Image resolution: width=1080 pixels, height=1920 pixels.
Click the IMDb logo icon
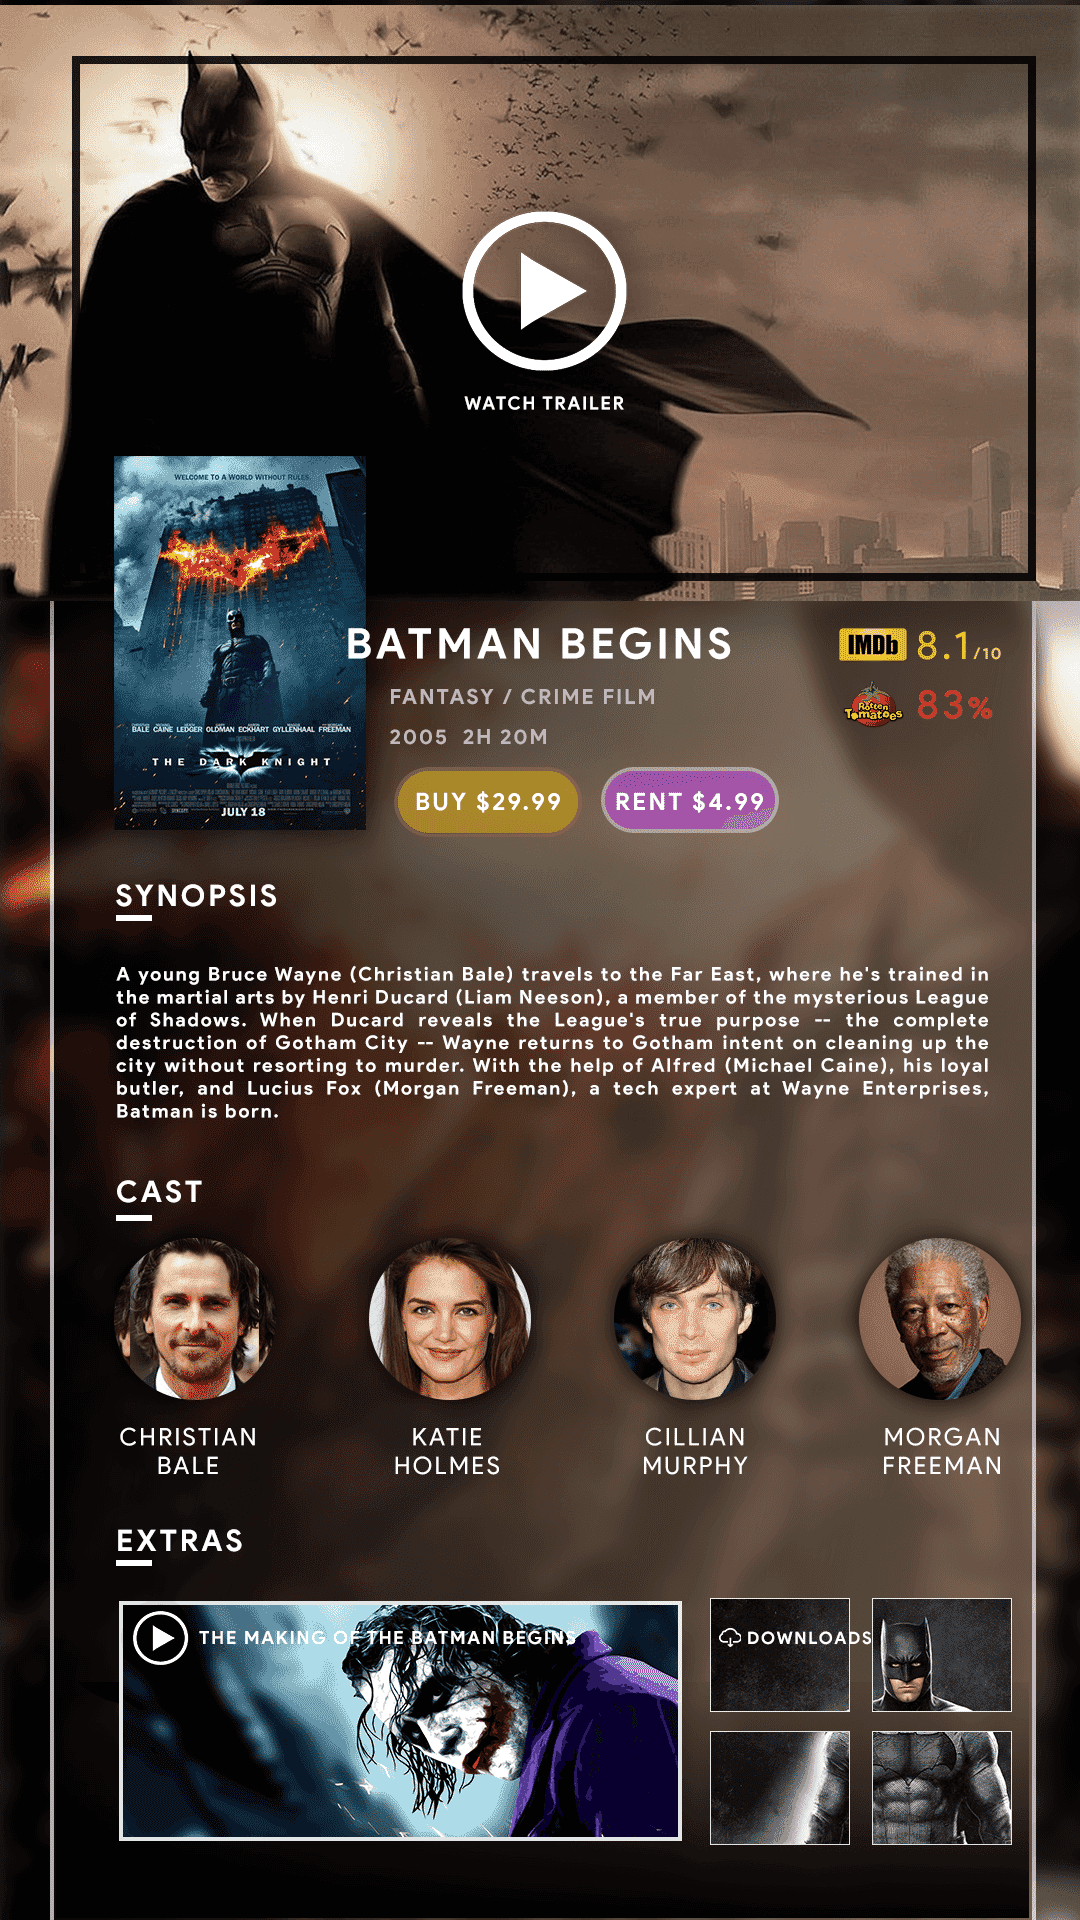[x=872, y=645]
